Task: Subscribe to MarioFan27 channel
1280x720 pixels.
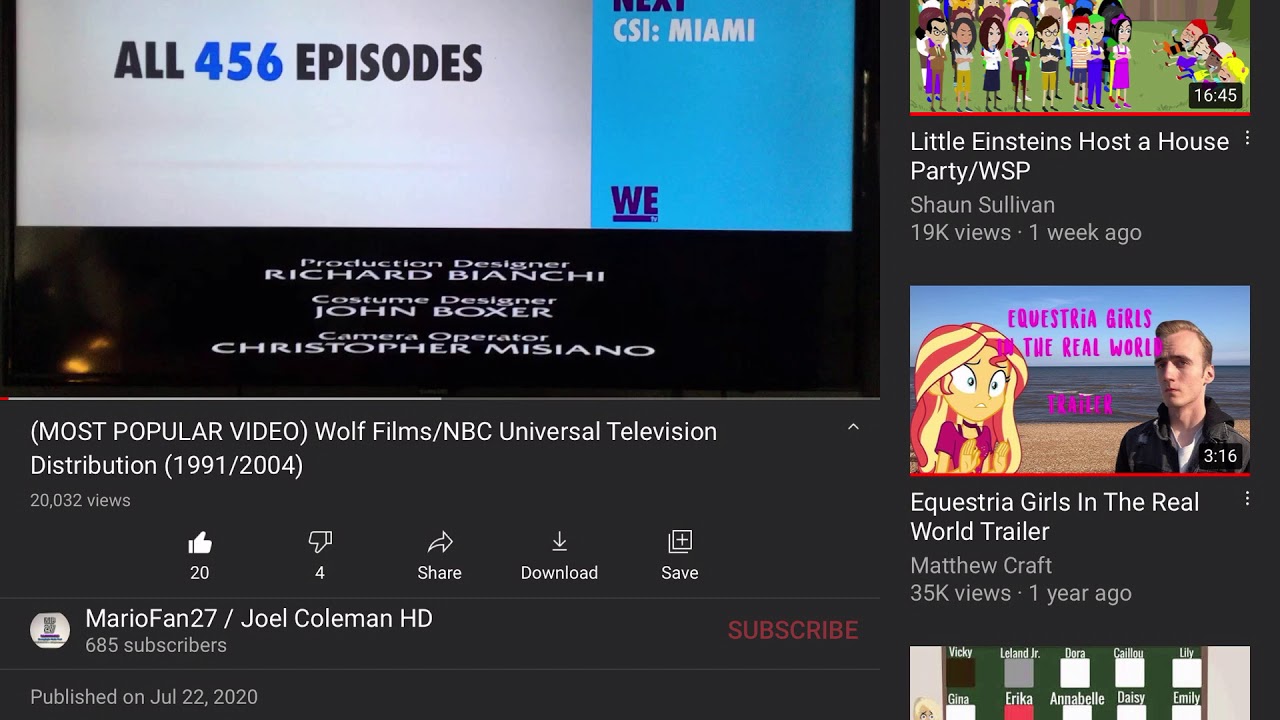Action: (x=793, y=630)
